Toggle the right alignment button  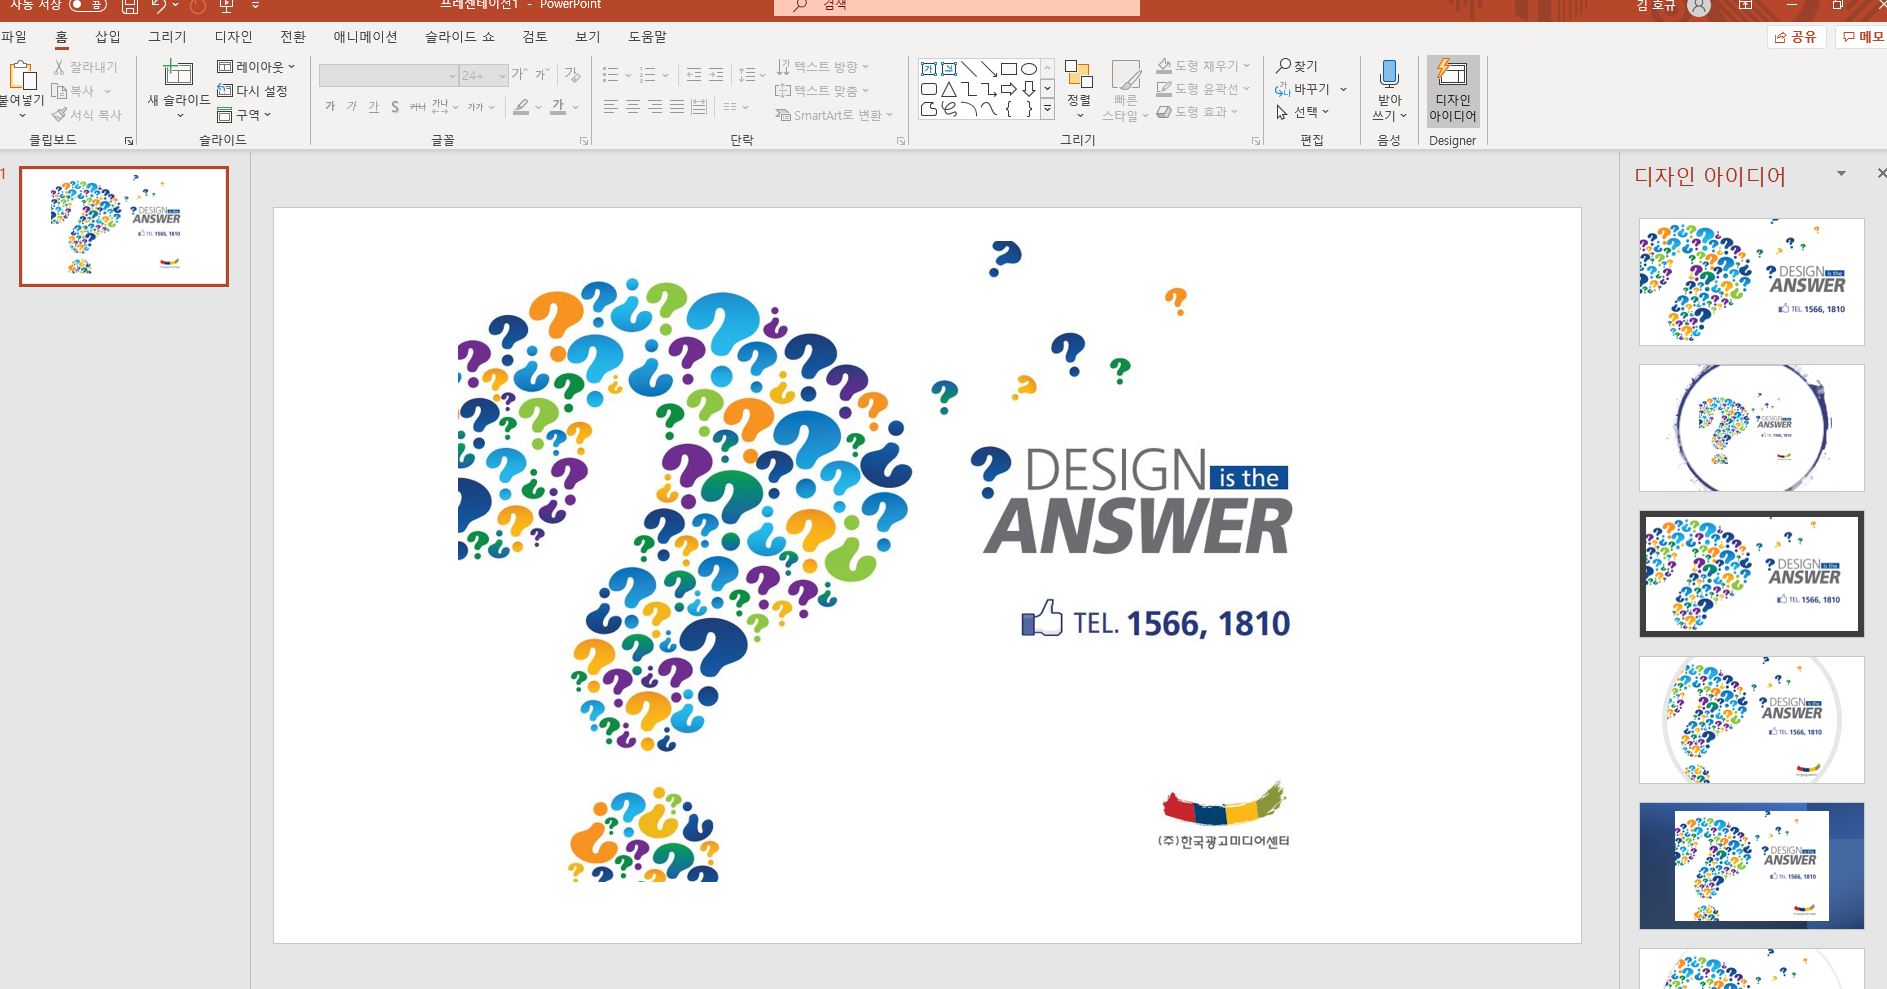coord(655,107)
